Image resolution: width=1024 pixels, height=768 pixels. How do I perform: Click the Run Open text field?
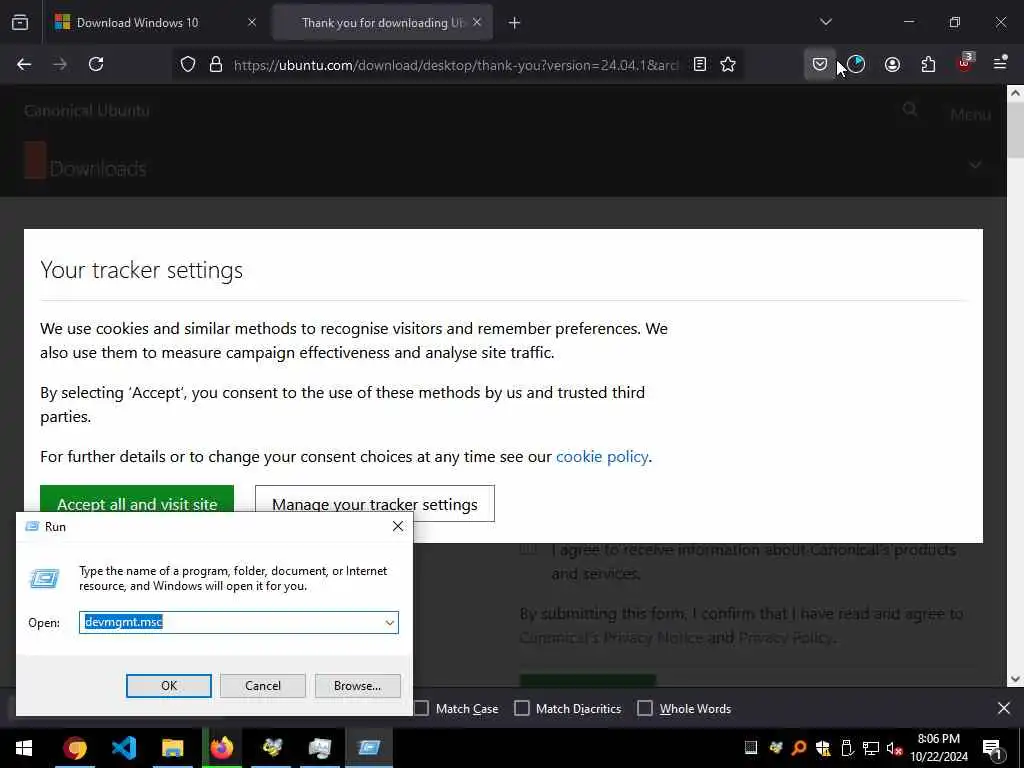click(x=232, y=622)
